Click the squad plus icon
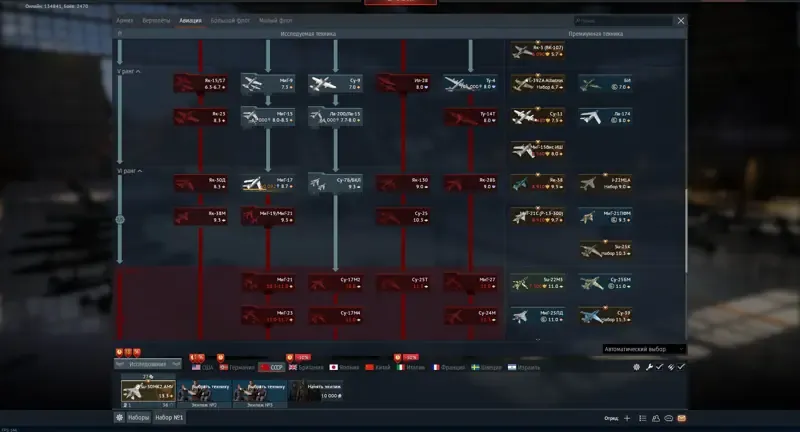 point(627,418)
